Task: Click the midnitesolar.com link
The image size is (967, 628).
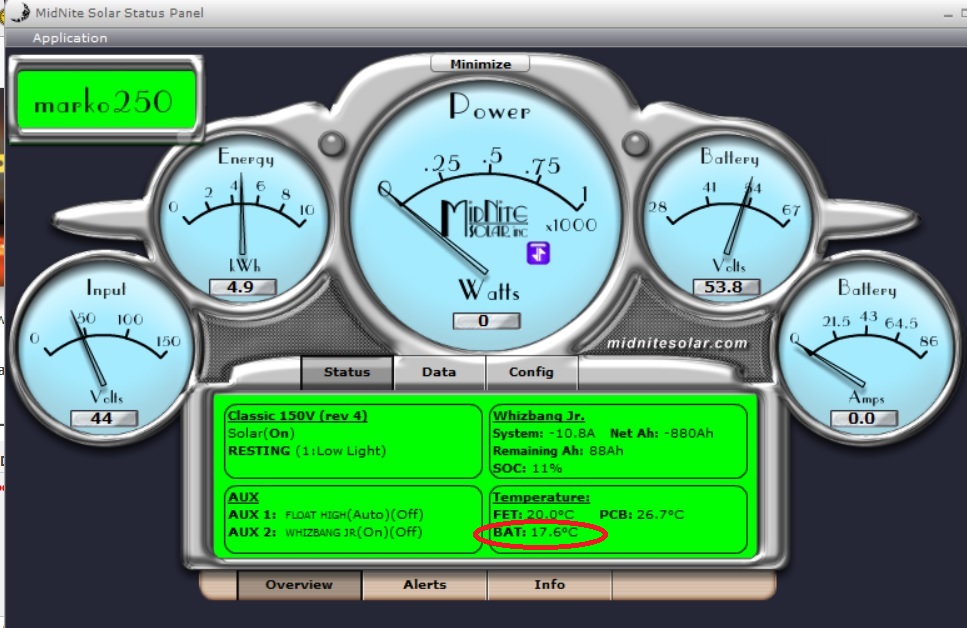Action: pos(677,343)
